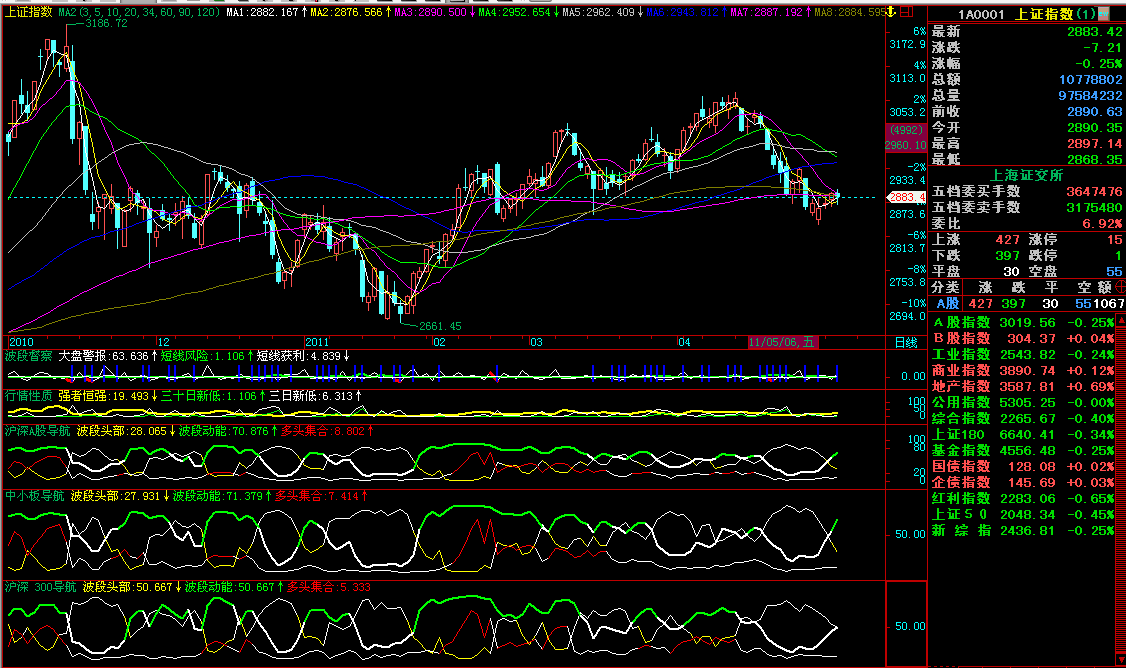Click the MA2 parameters label (3,5,10,20,34,60,90,120)

tap(139, 12)
